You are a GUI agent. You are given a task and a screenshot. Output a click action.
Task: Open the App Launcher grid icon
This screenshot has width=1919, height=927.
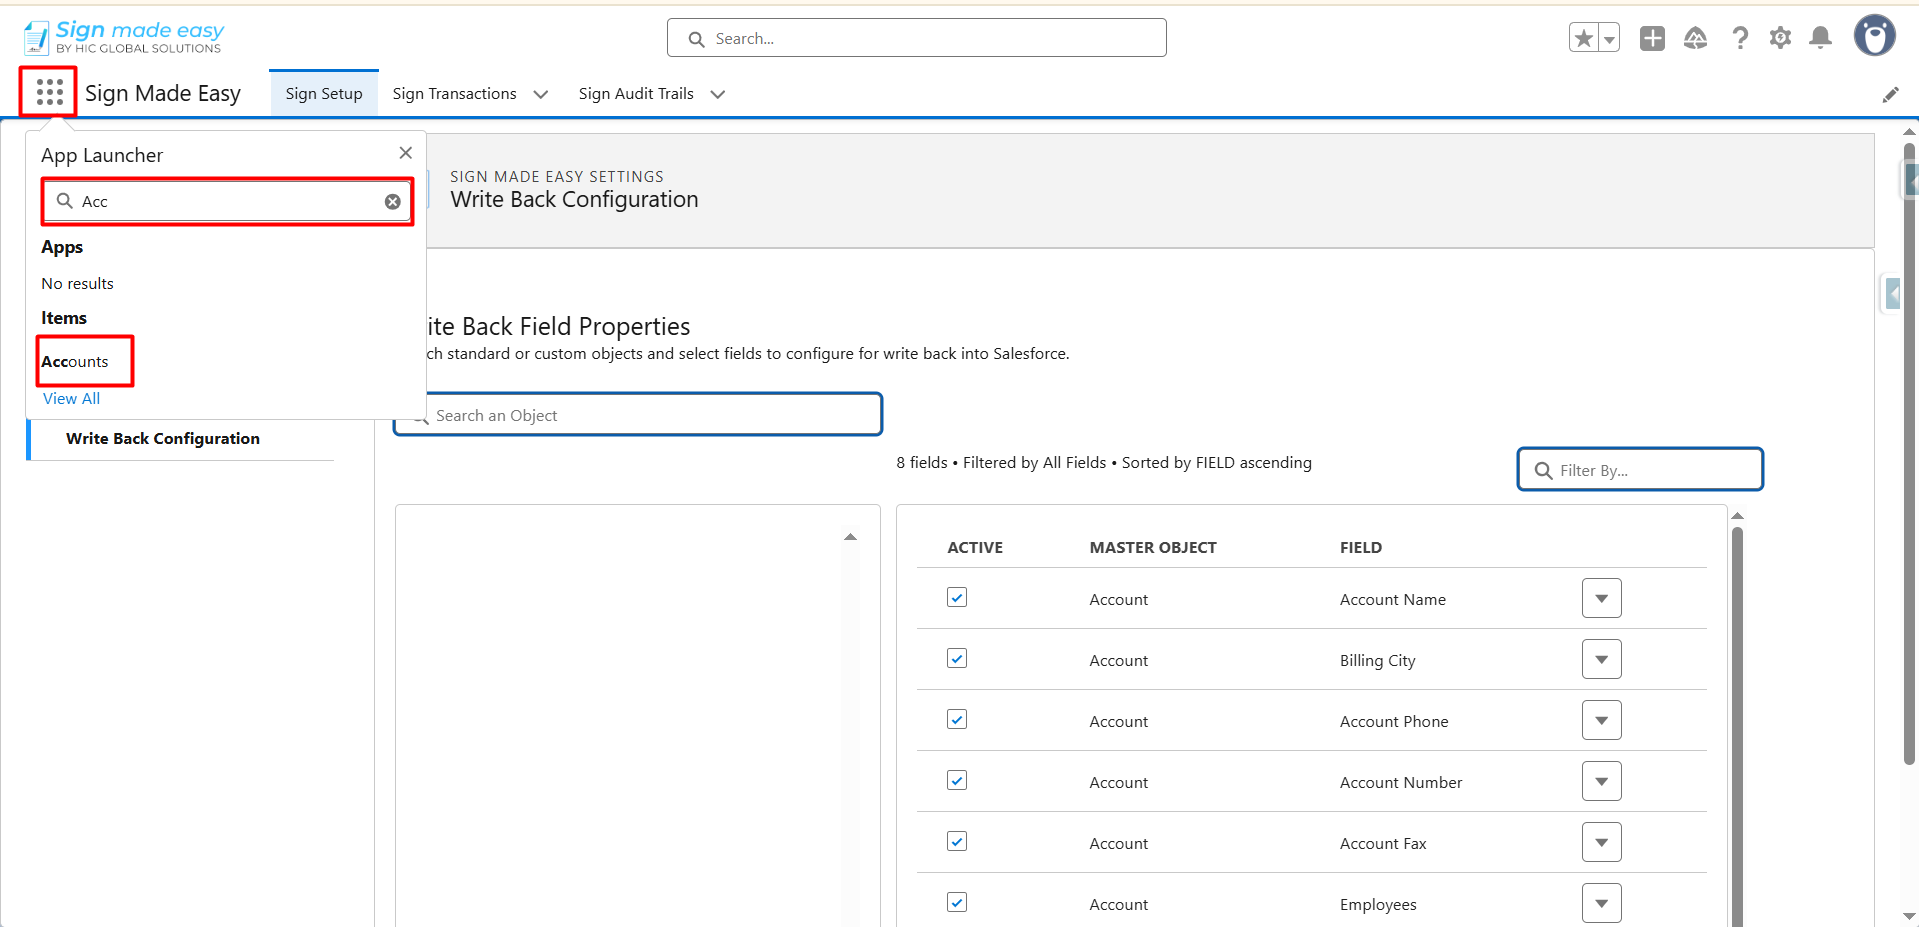pos(49,92)
